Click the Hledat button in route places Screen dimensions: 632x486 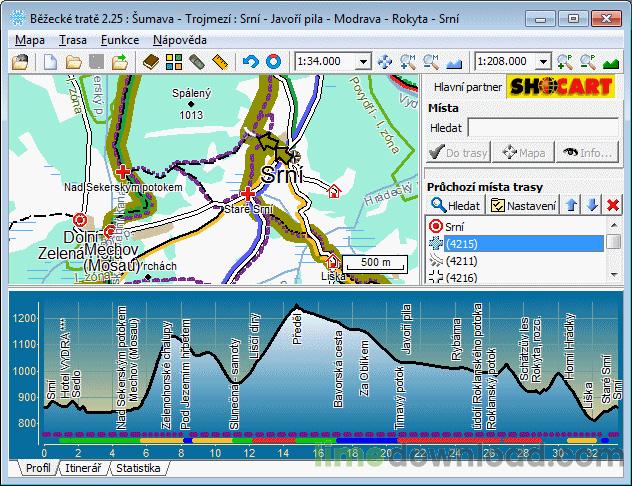click(455, 205)
